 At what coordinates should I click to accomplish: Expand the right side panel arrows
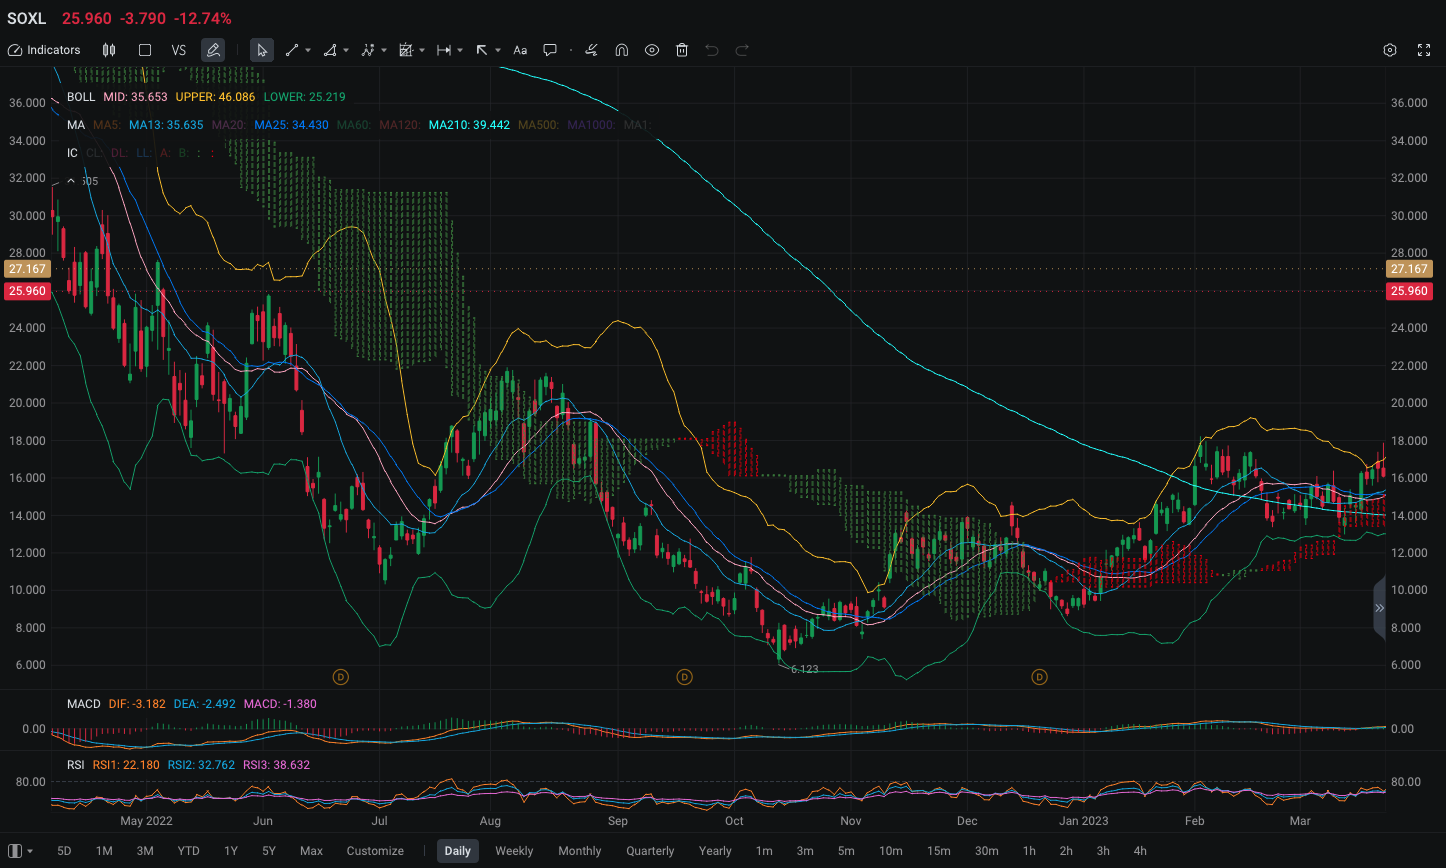(x=1380, y=608)
